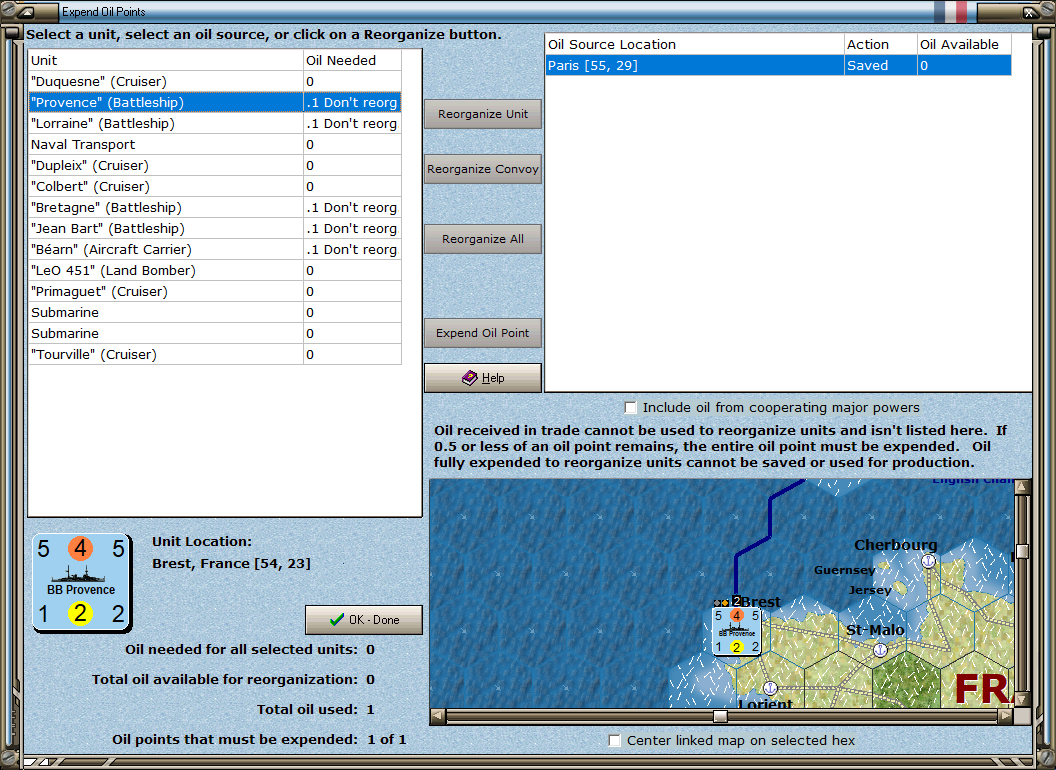Click the Oil Source Location column header
This screenshot has width=1056, height=770.
pyautogui.click(x=694, y=44)
